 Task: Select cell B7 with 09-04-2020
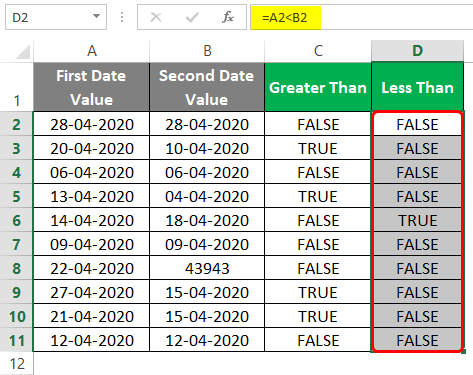207,244
